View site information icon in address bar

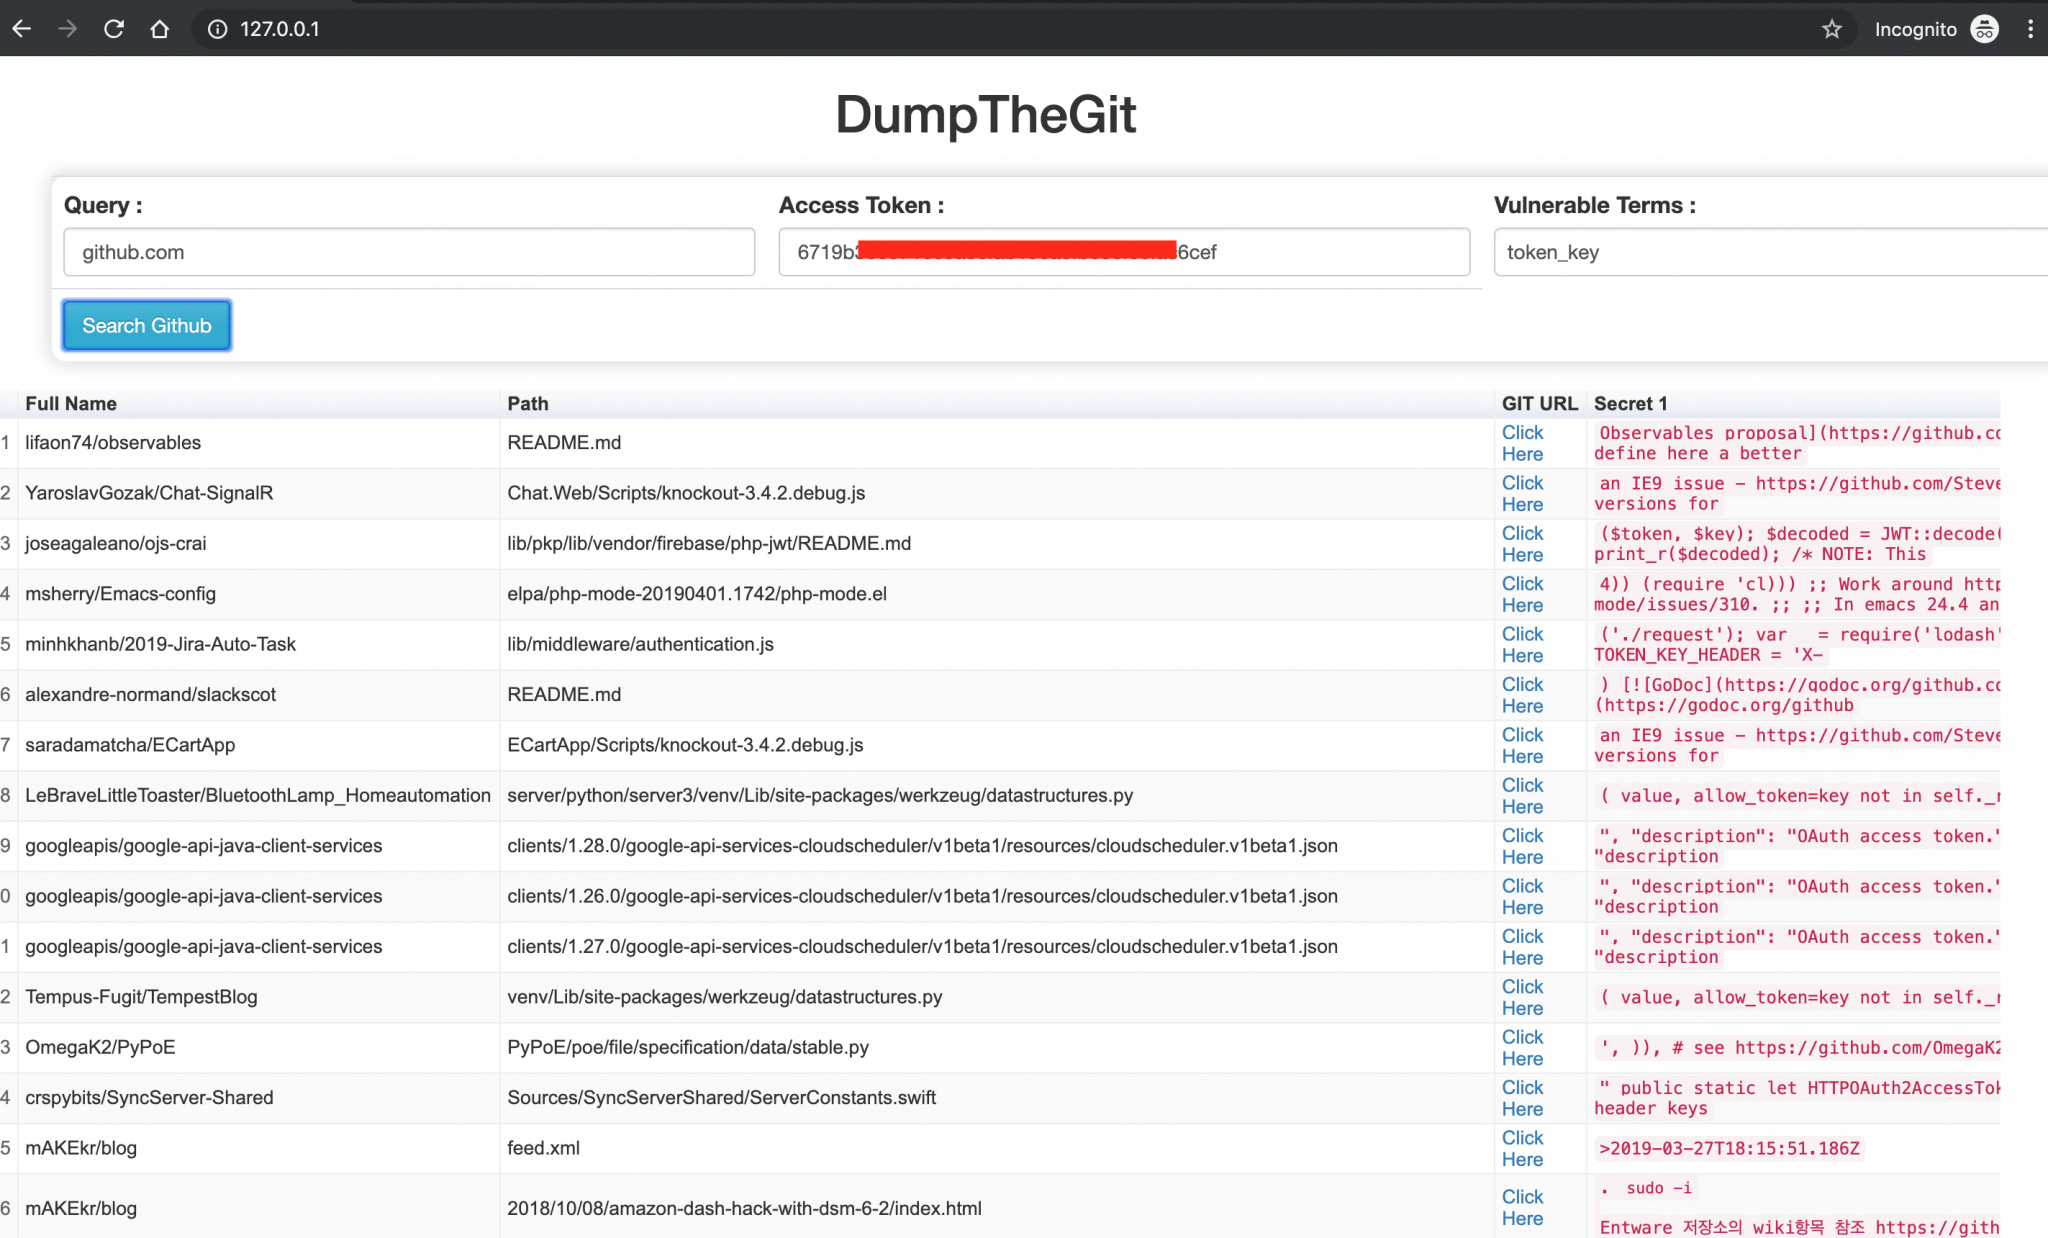click(217, 29)
